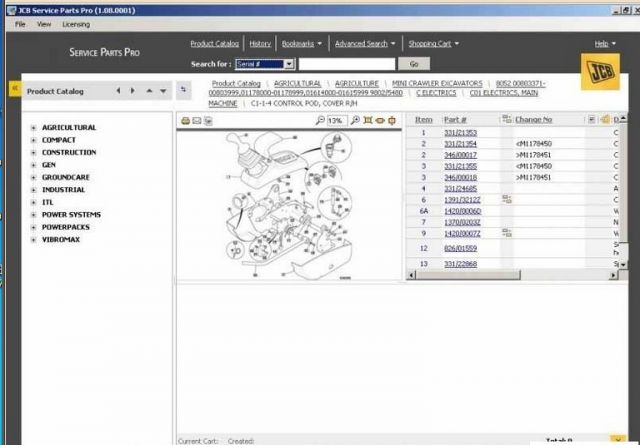Open part number 331/22868

click(460, 264)
